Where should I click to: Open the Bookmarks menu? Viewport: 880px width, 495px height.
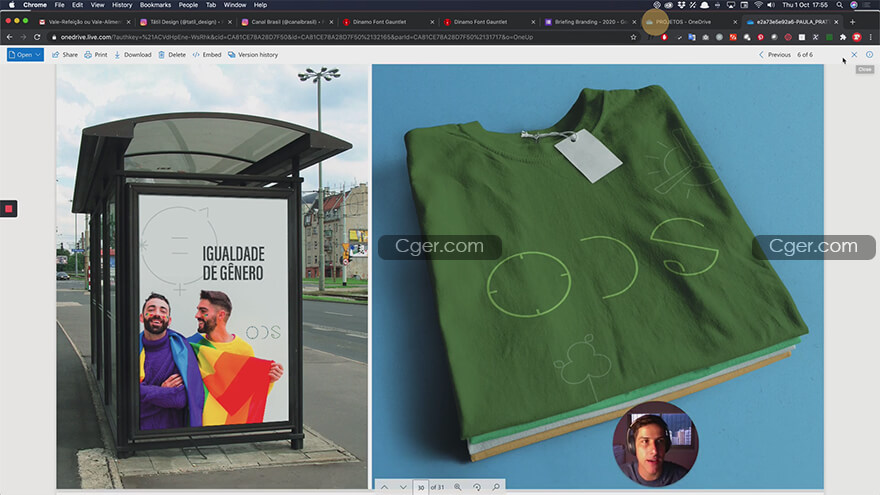[155, 4]
